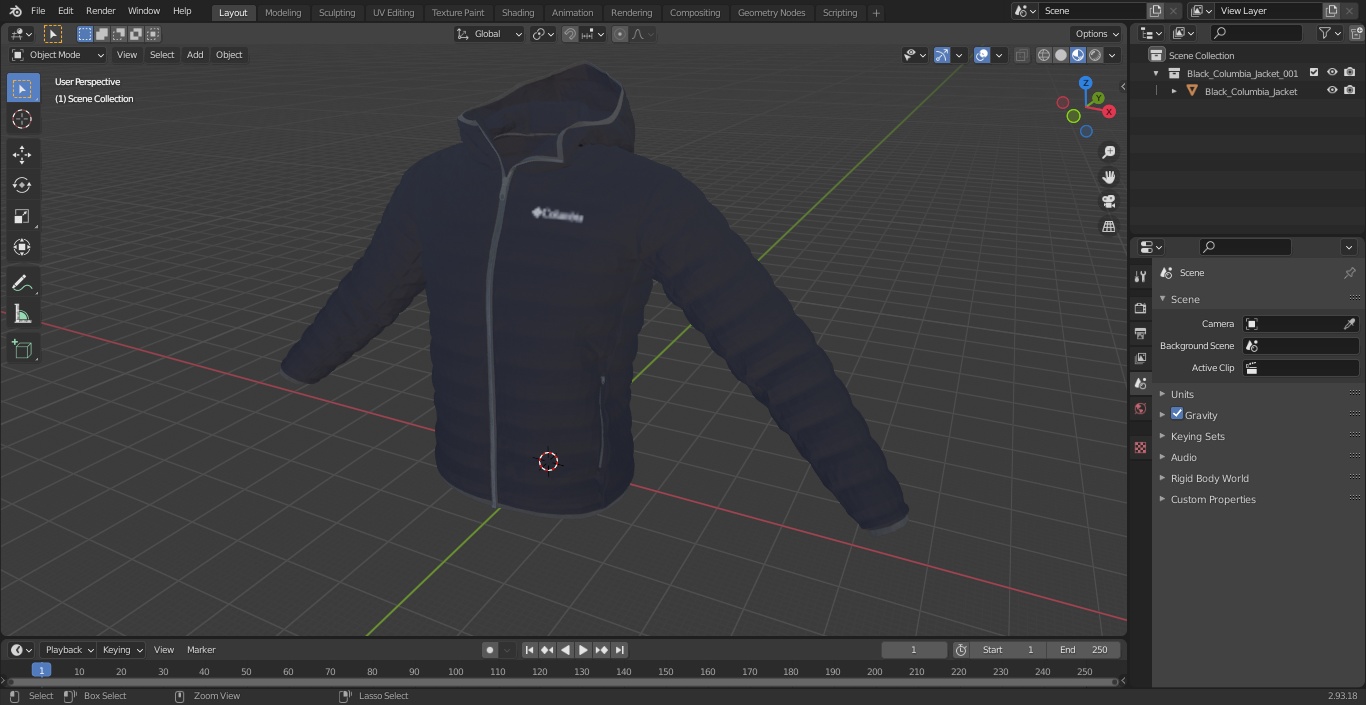Disable render for Black_Columbia_Jacket object camera icon
The height and width of the screenshot is (705, 1366).
coord(1350,91)
